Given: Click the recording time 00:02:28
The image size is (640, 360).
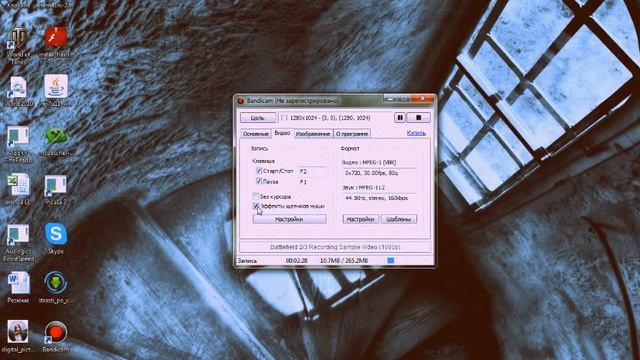Looking at the screenshot, I should [296, 260].
